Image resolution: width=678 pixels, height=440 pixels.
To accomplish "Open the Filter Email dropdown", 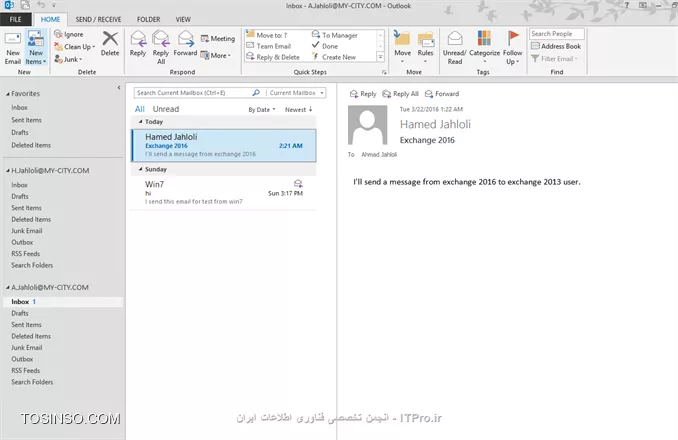I will [554, 59].
